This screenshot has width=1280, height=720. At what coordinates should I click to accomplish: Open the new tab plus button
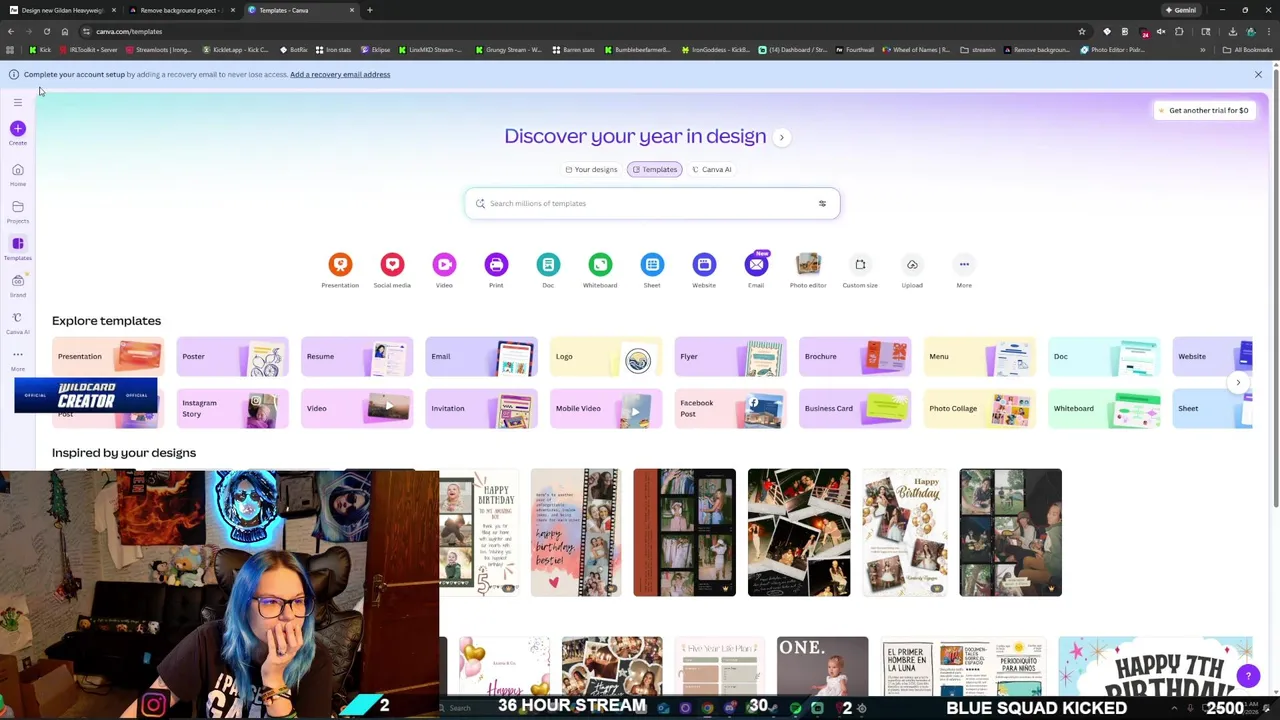pos(369,10)
